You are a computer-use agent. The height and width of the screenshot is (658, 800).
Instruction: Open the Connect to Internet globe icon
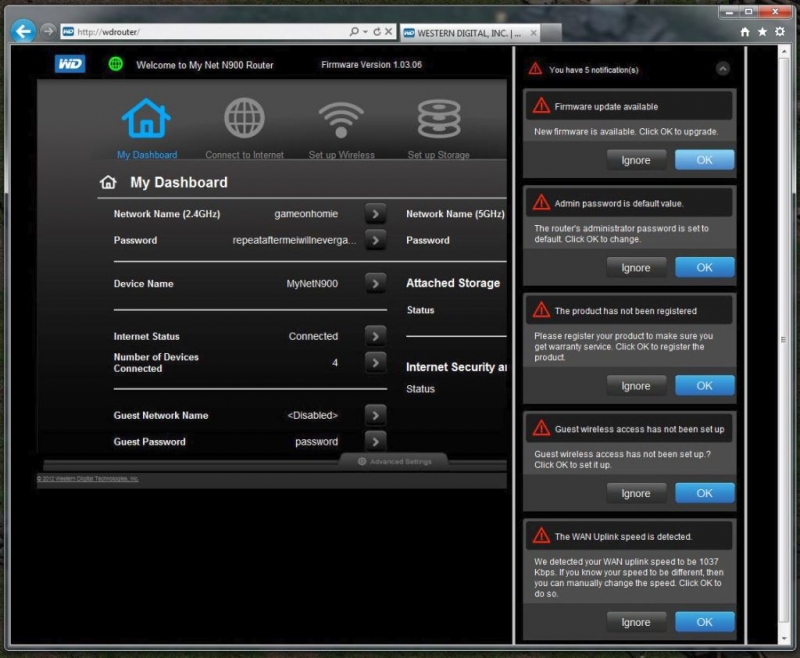[244, 118]
